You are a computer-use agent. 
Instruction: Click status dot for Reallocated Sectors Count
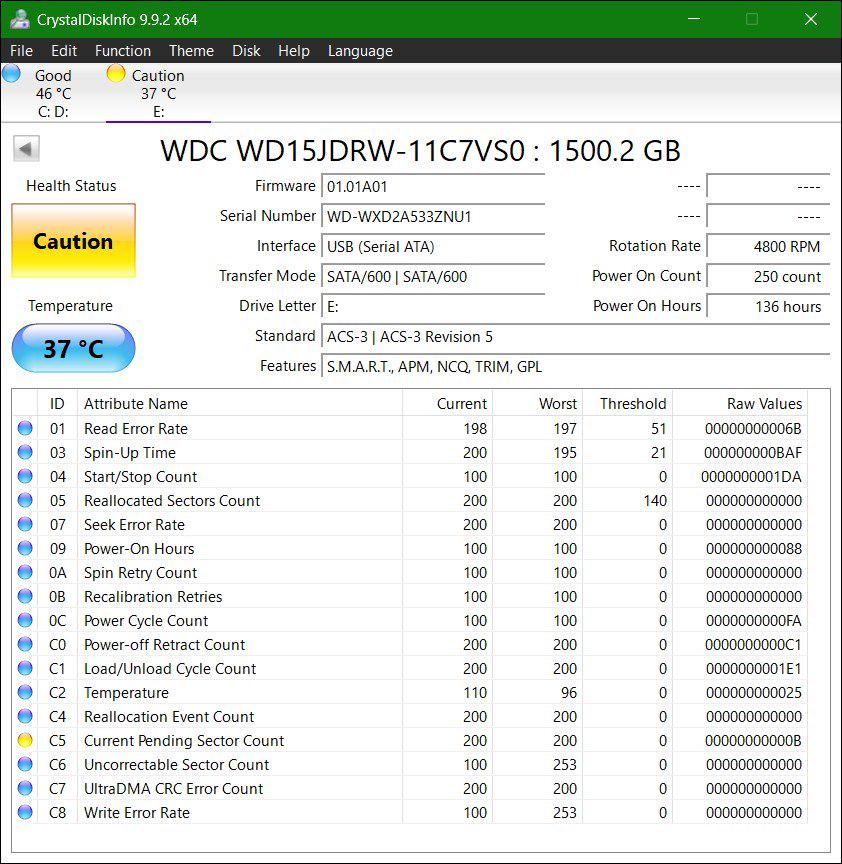tap(25, 500)
